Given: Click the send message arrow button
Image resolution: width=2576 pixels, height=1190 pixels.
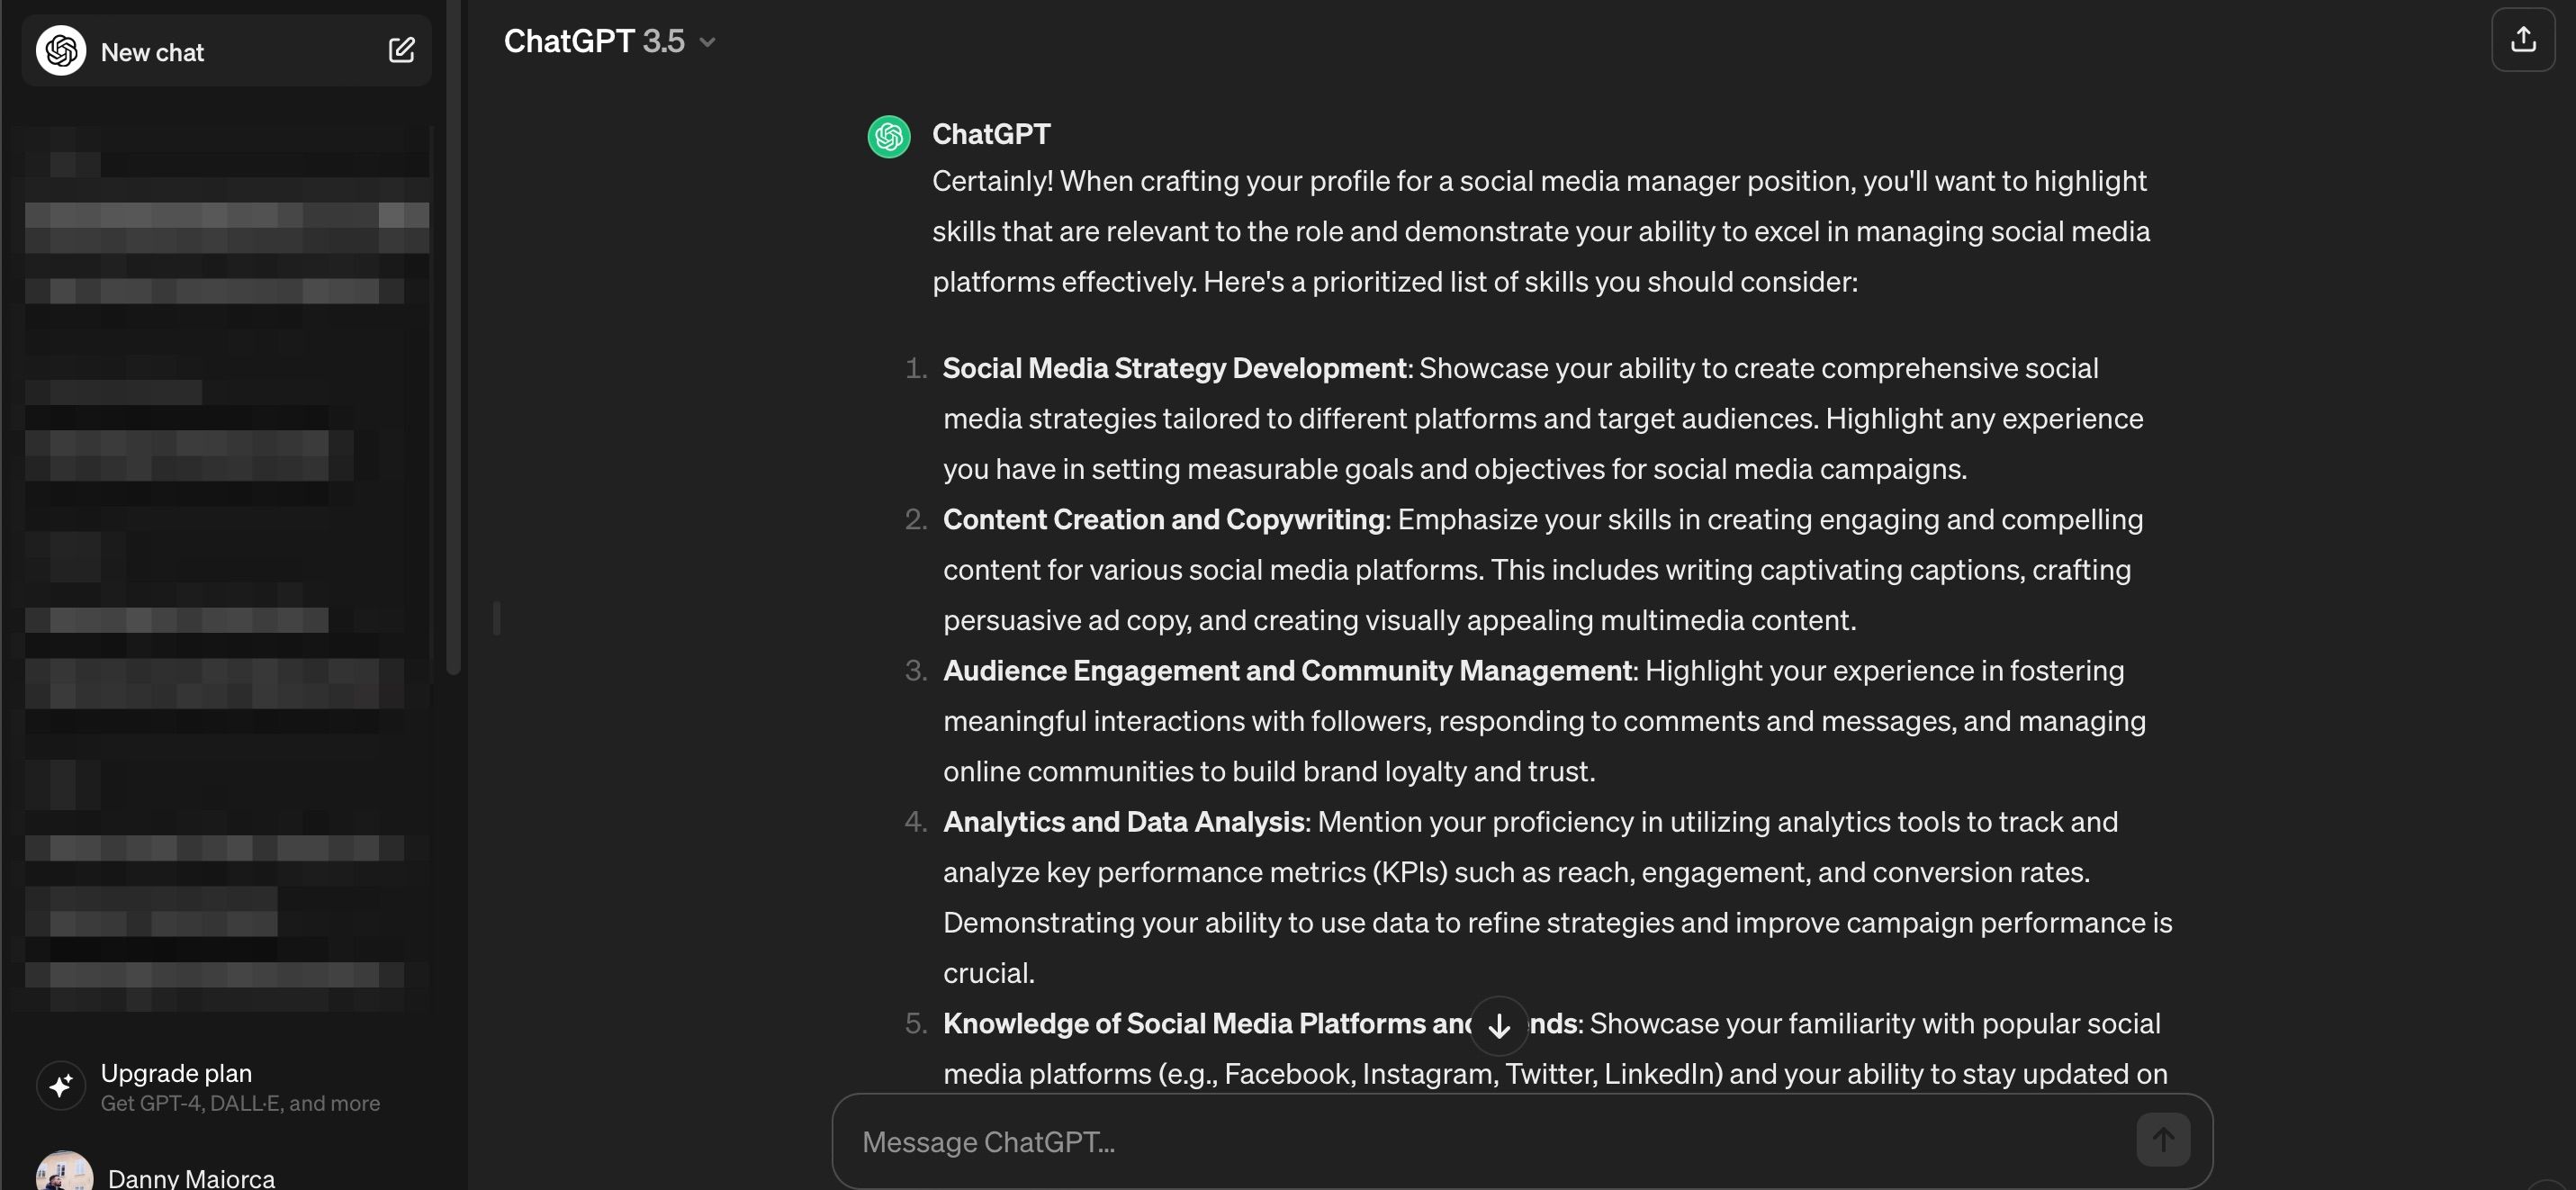Looking at the screenshot, I should click(x=2163, y=1139).
